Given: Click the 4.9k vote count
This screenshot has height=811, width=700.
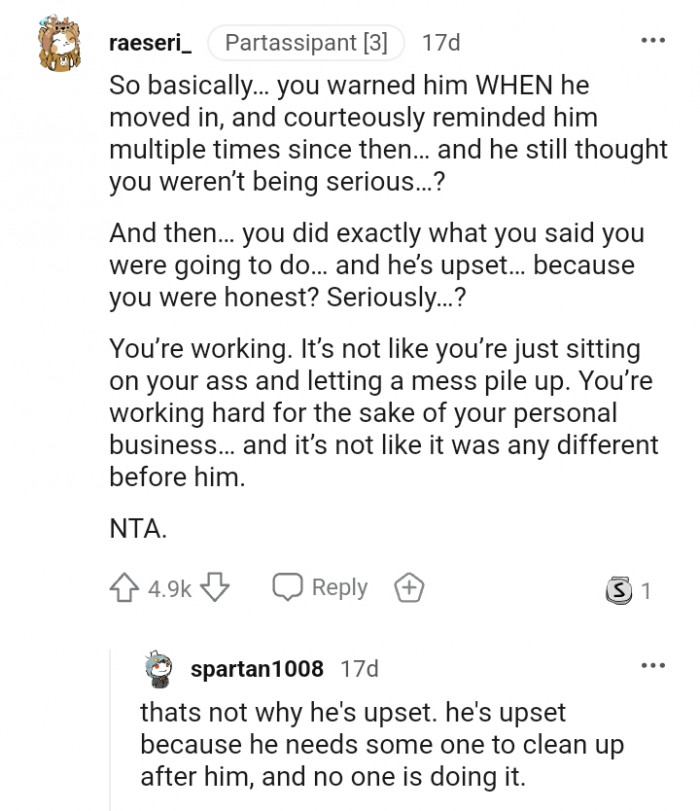Looking at the screenshot, I should pyautogui.click(x=169, y=590).
